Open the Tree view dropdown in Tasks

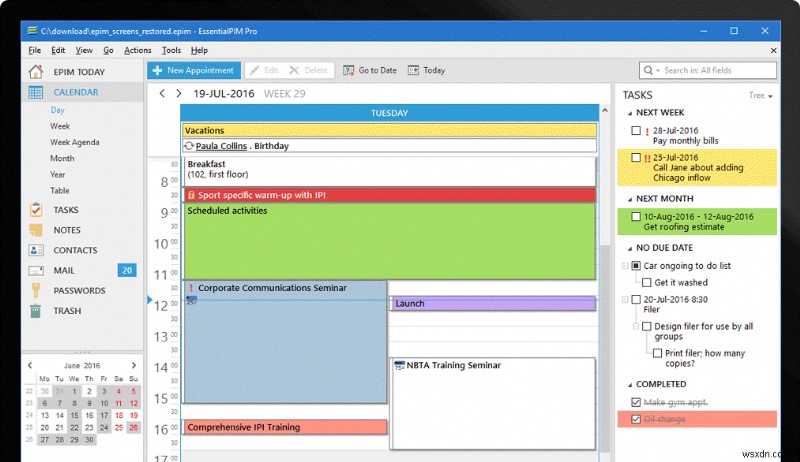coord(760,95)
